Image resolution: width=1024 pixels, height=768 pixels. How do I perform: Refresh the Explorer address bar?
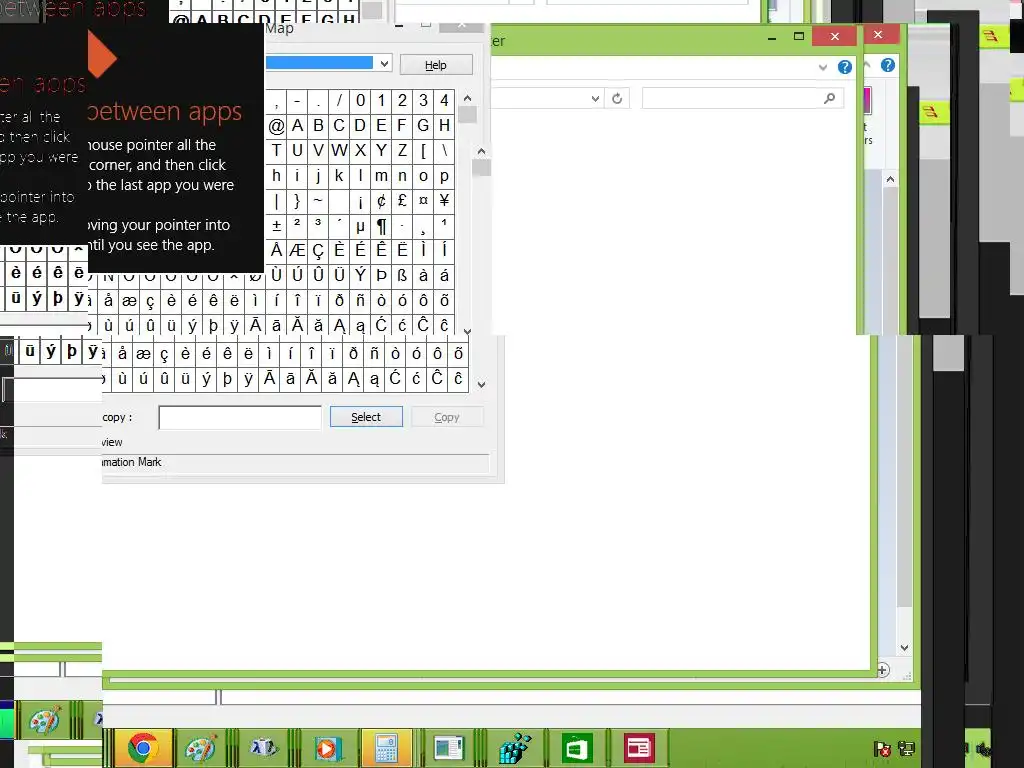(617, 99)
